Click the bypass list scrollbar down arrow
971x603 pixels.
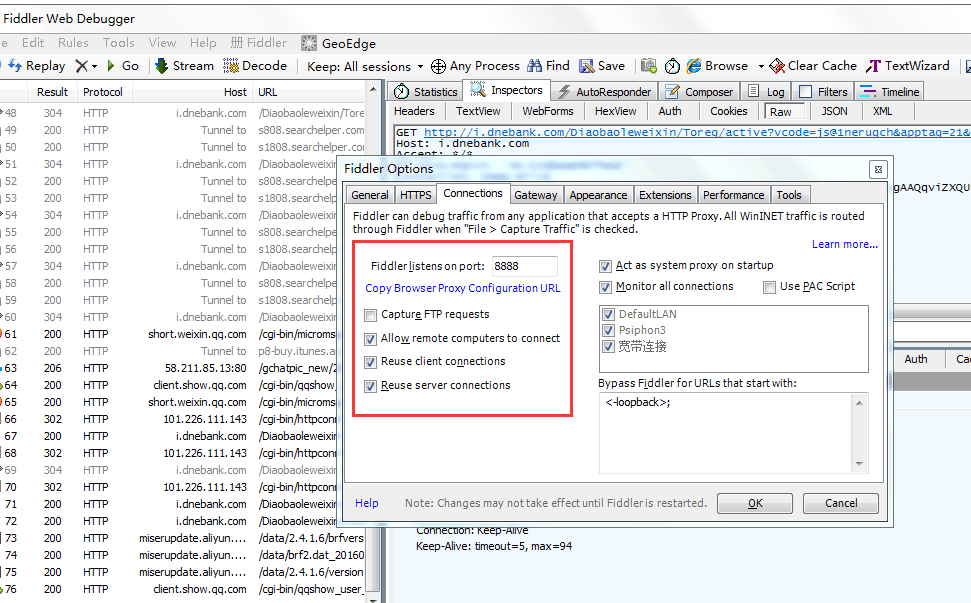click(x=860, y=464)
